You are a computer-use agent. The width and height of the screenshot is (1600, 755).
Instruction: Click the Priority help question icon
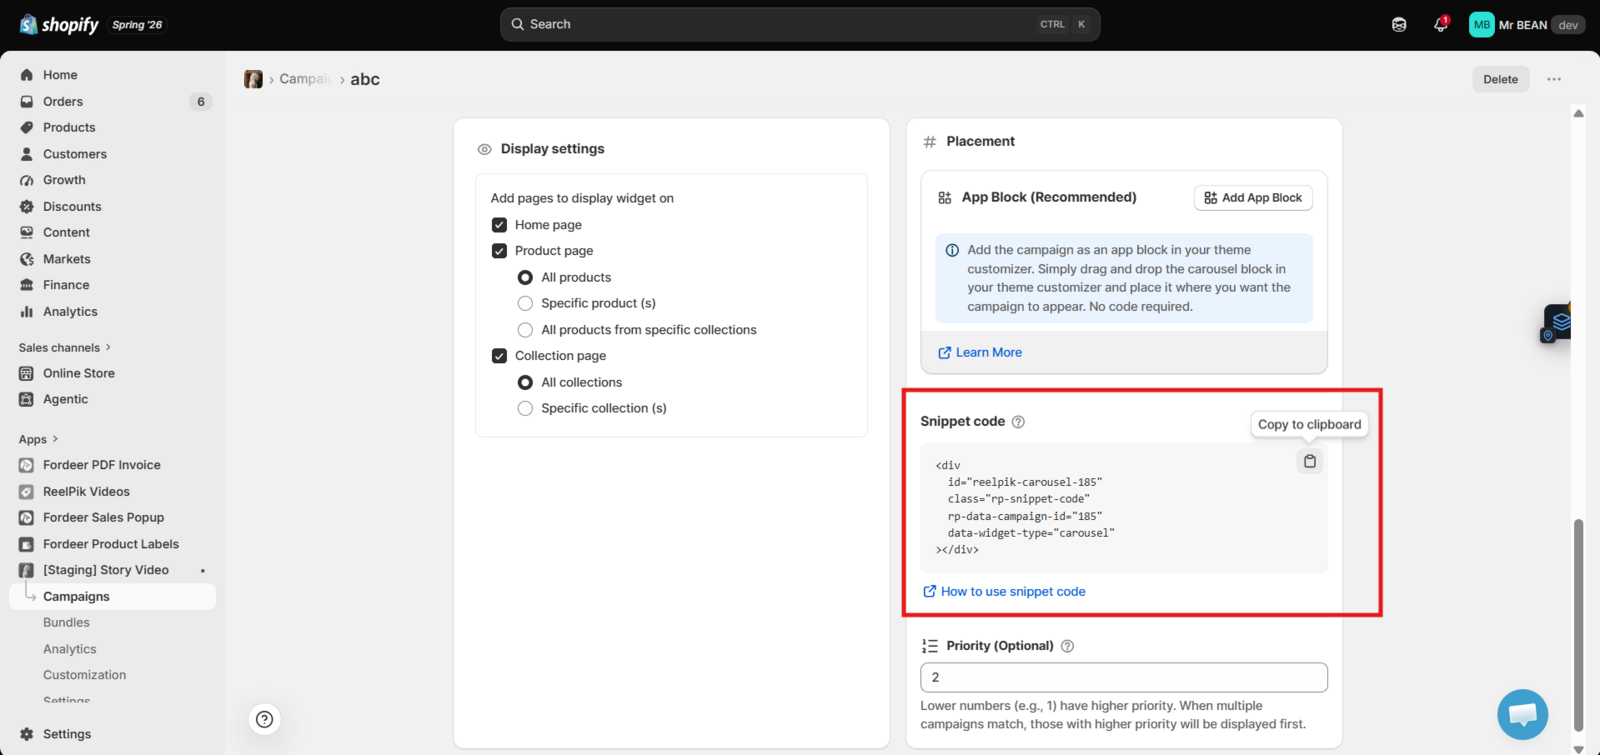[1067, 646]
